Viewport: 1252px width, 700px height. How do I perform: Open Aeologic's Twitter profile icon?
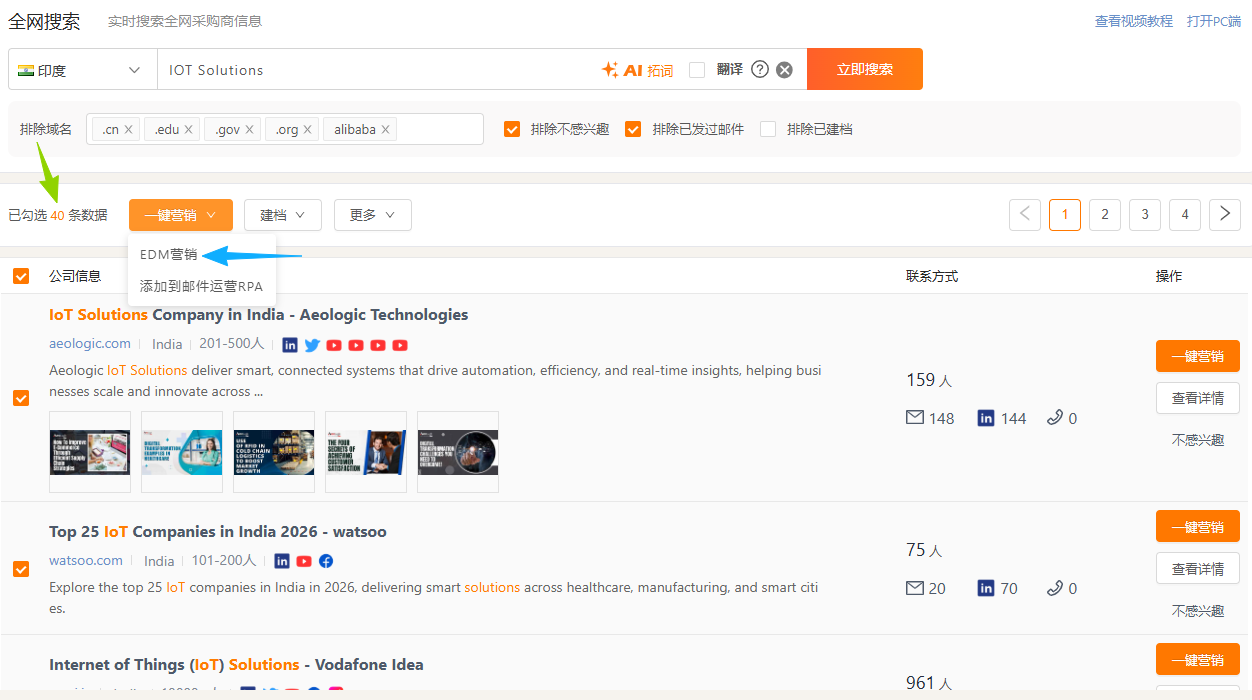point(312,345)
